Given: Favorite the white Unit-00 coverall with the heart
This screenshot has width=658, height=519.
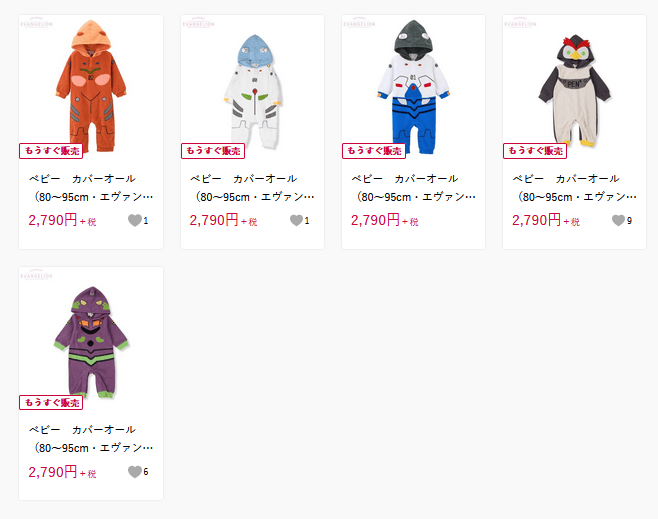Looking at the screenshot, I should coord(296,220).
